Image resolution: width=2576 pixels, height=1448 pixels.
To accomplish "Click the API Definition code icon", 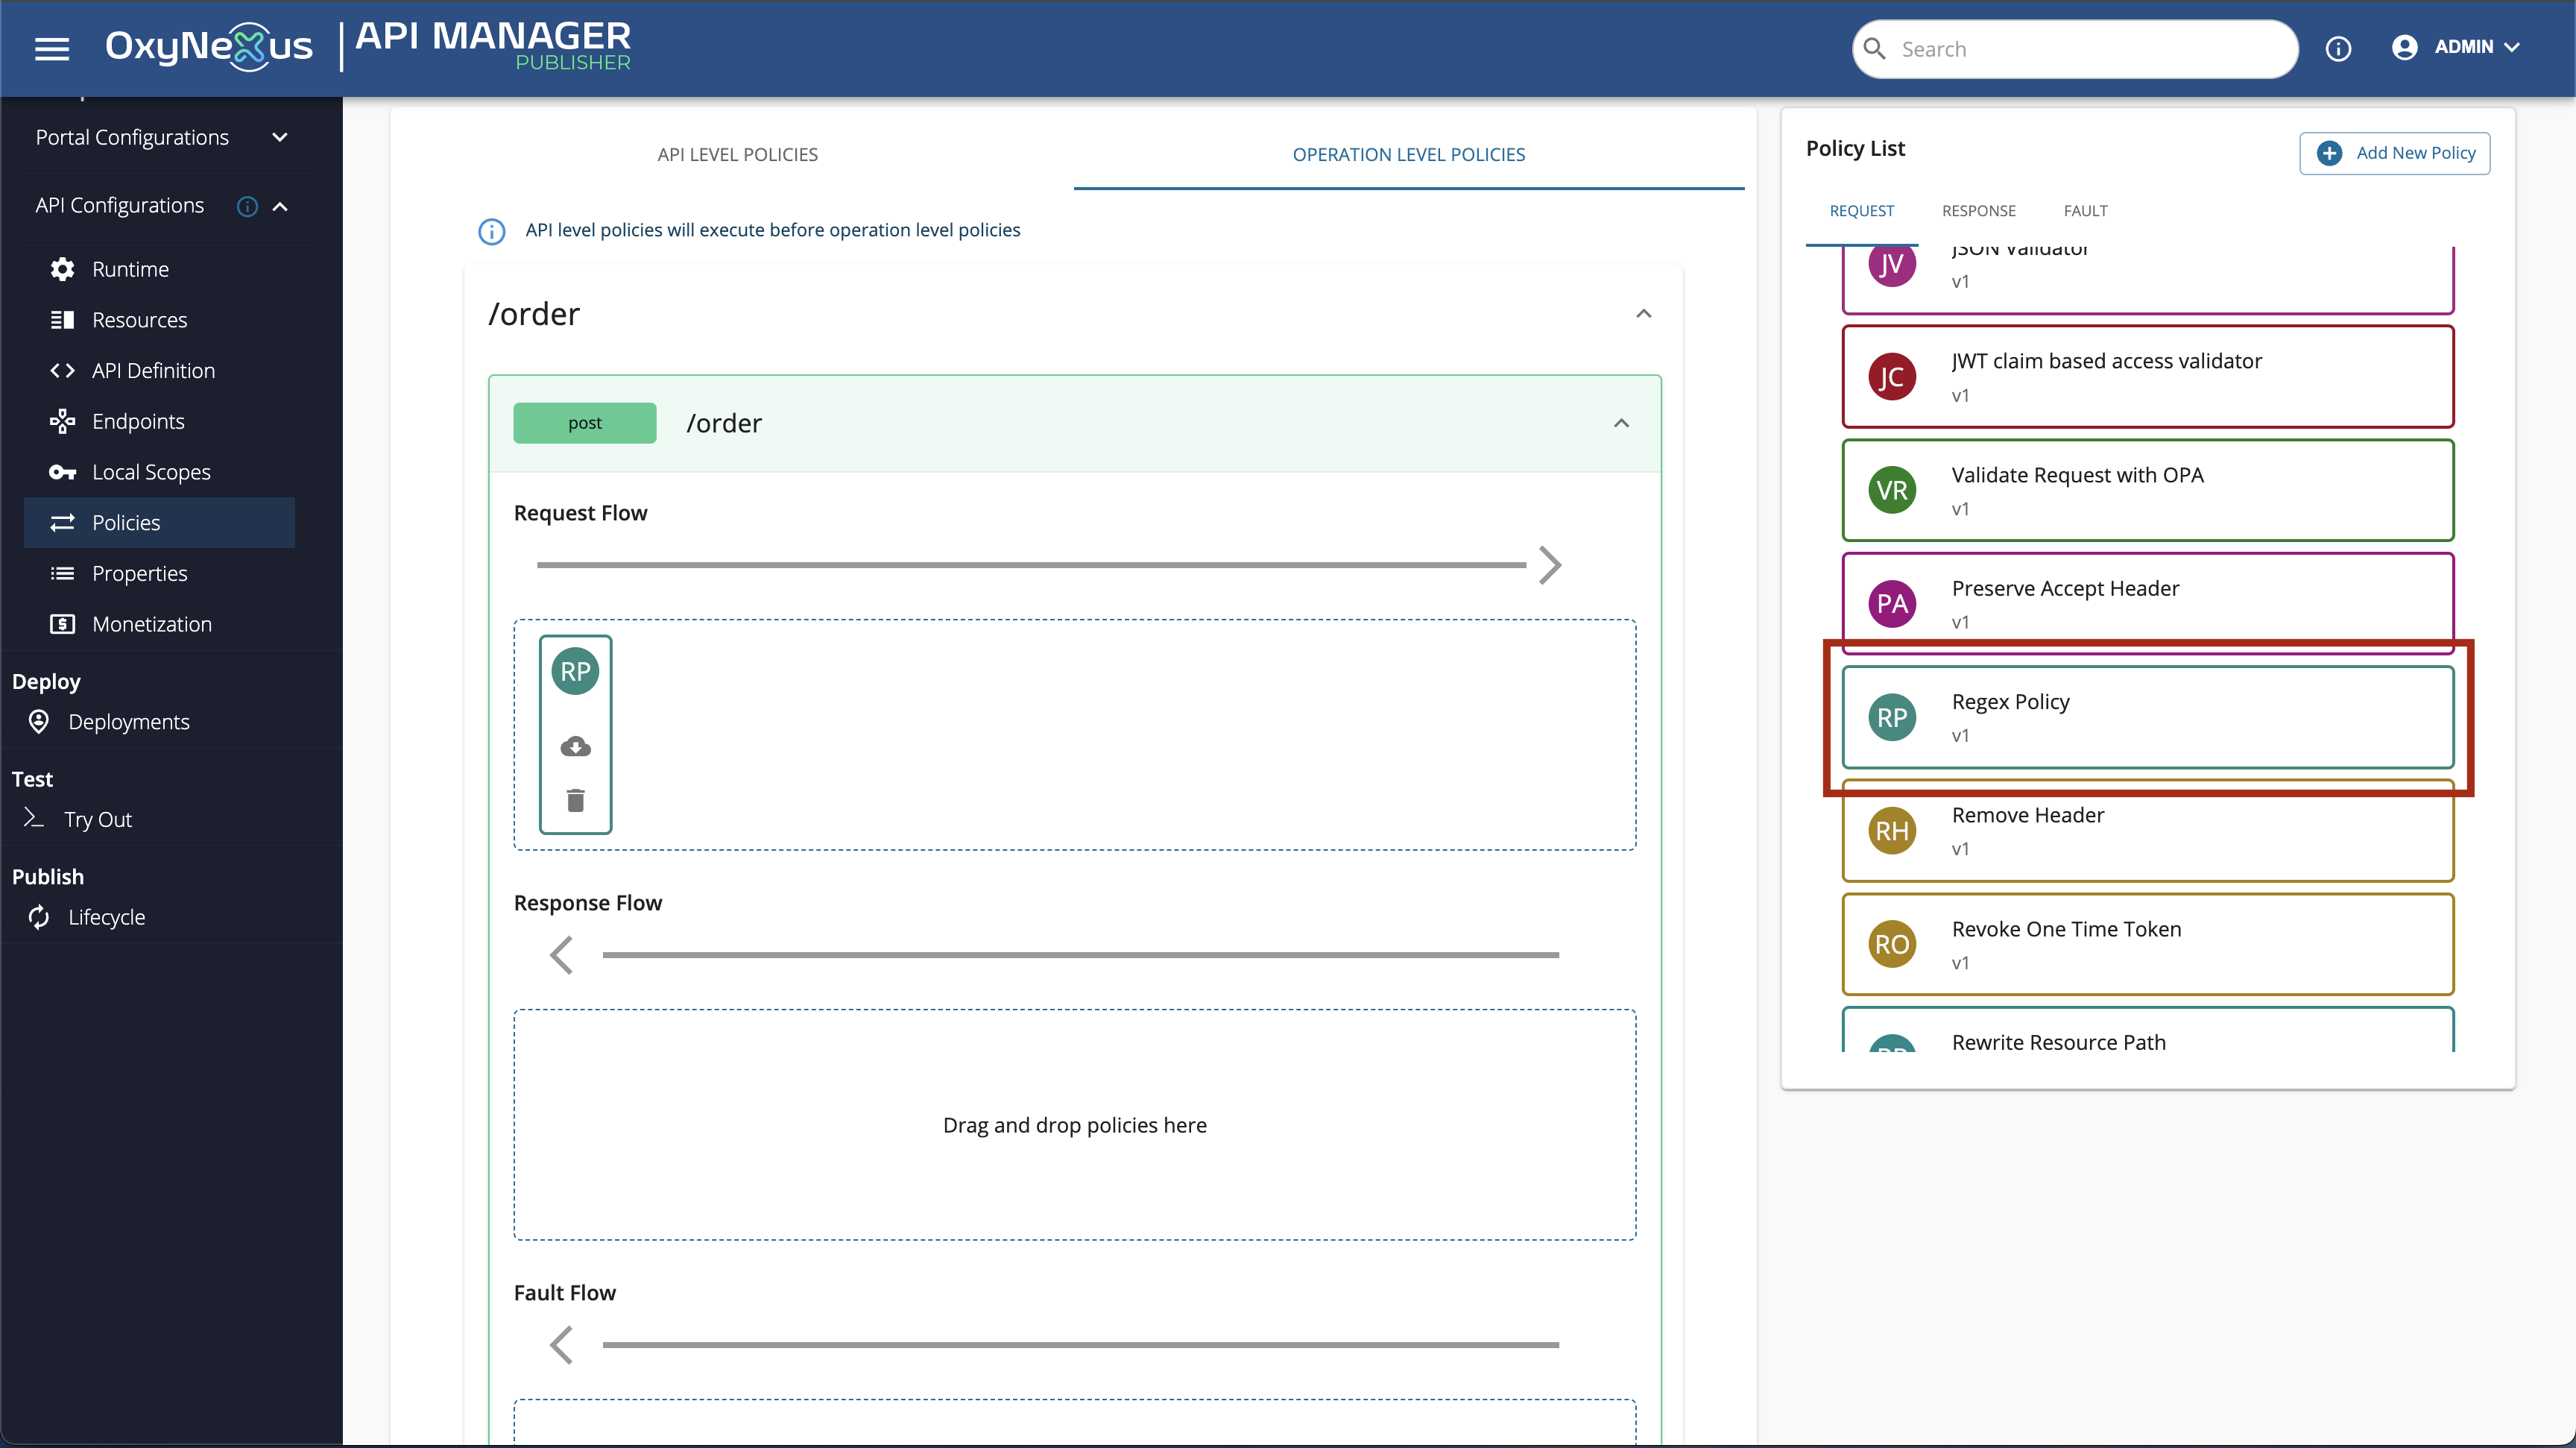I will [x=62, y=370].
